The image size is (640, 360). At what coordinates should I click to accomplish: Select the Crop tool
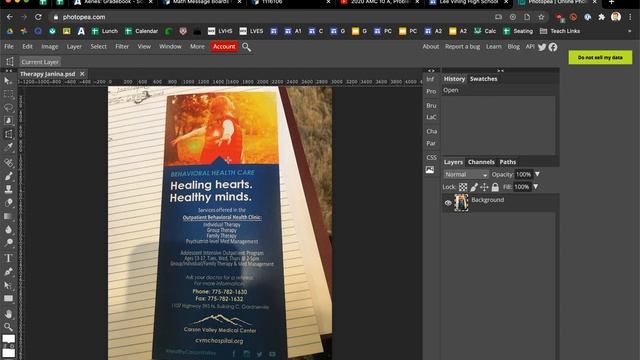[x=8, y=134]
